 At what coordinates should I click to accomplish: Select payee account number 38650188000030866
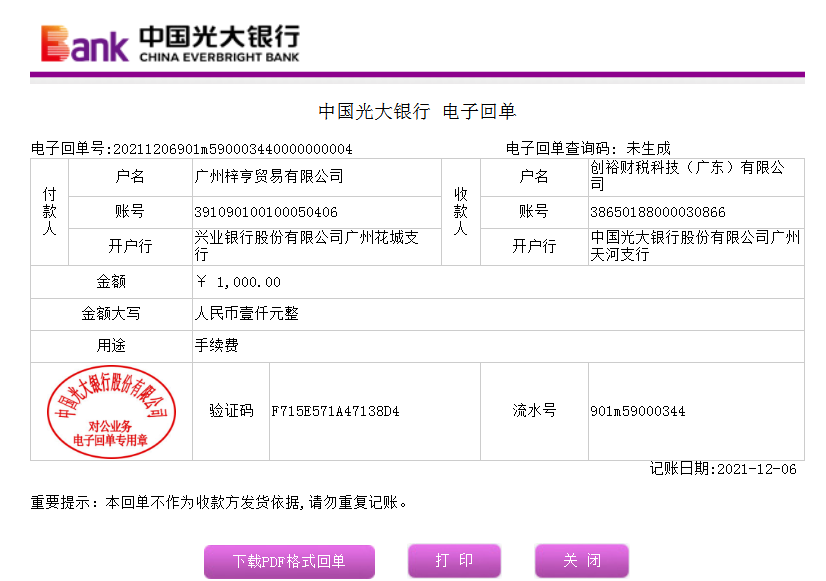[x=658, y=212]
